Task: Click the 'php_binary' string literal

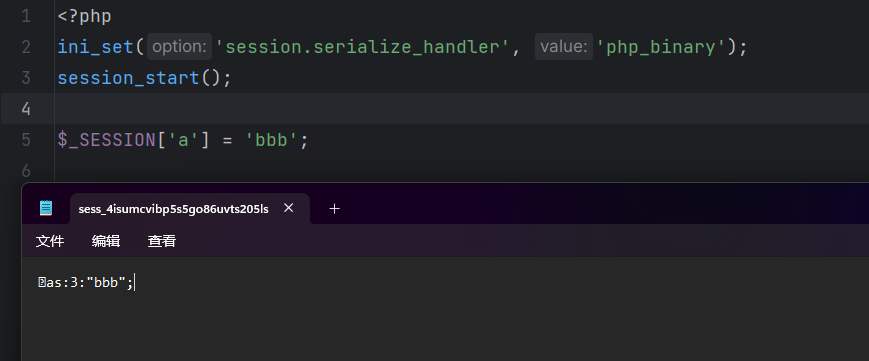Action: tap(661, 47)
